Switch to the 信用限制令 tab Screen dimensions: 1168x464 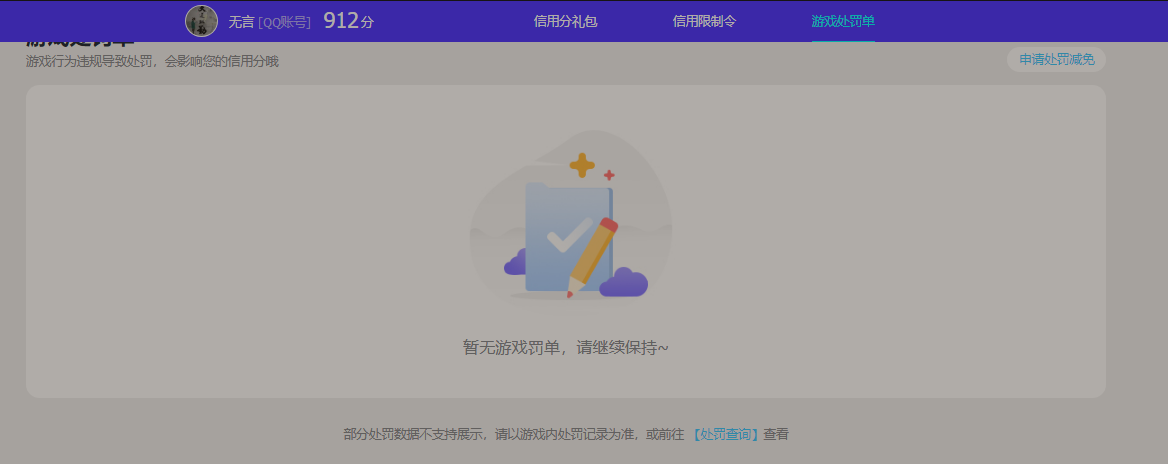[x=704, y=21]
